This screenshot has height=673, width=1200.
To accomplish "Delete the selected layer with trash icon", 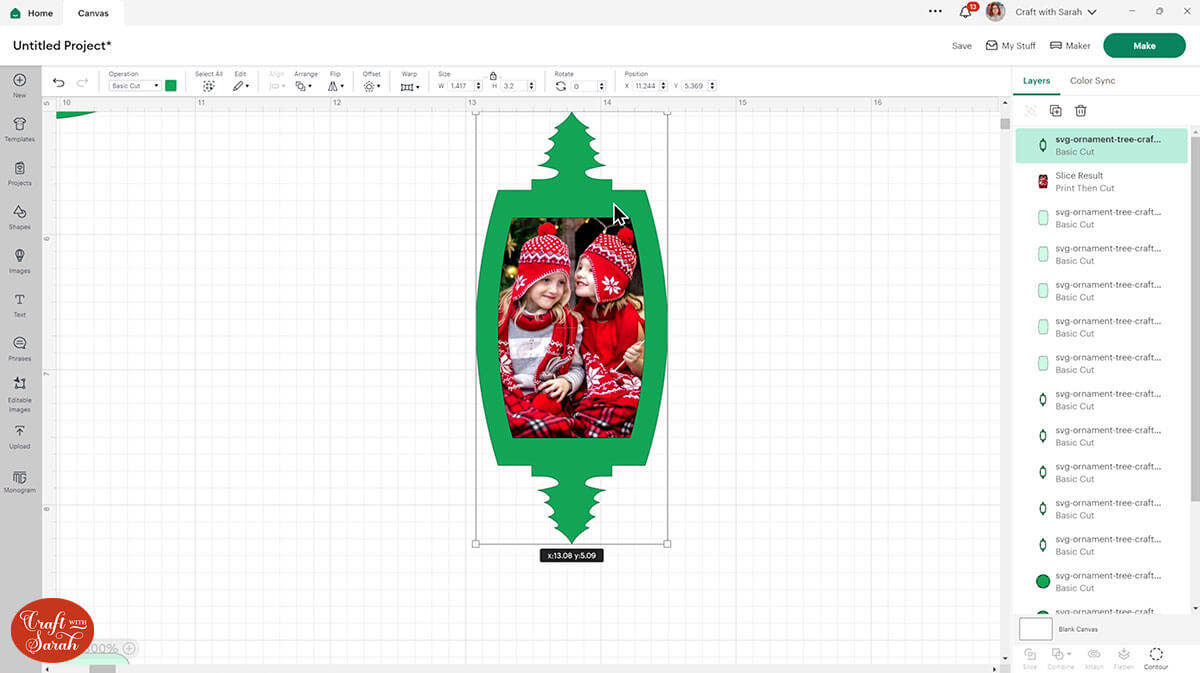I will [x=1081, y=111].
